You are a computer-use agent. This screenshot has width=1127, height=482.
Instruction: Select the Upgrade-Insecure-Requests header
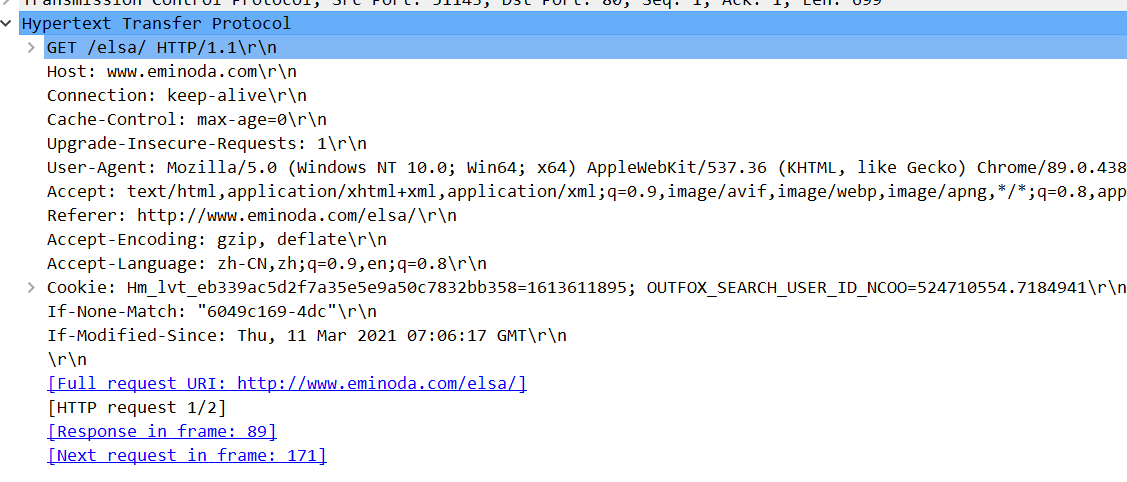[207, 144]
